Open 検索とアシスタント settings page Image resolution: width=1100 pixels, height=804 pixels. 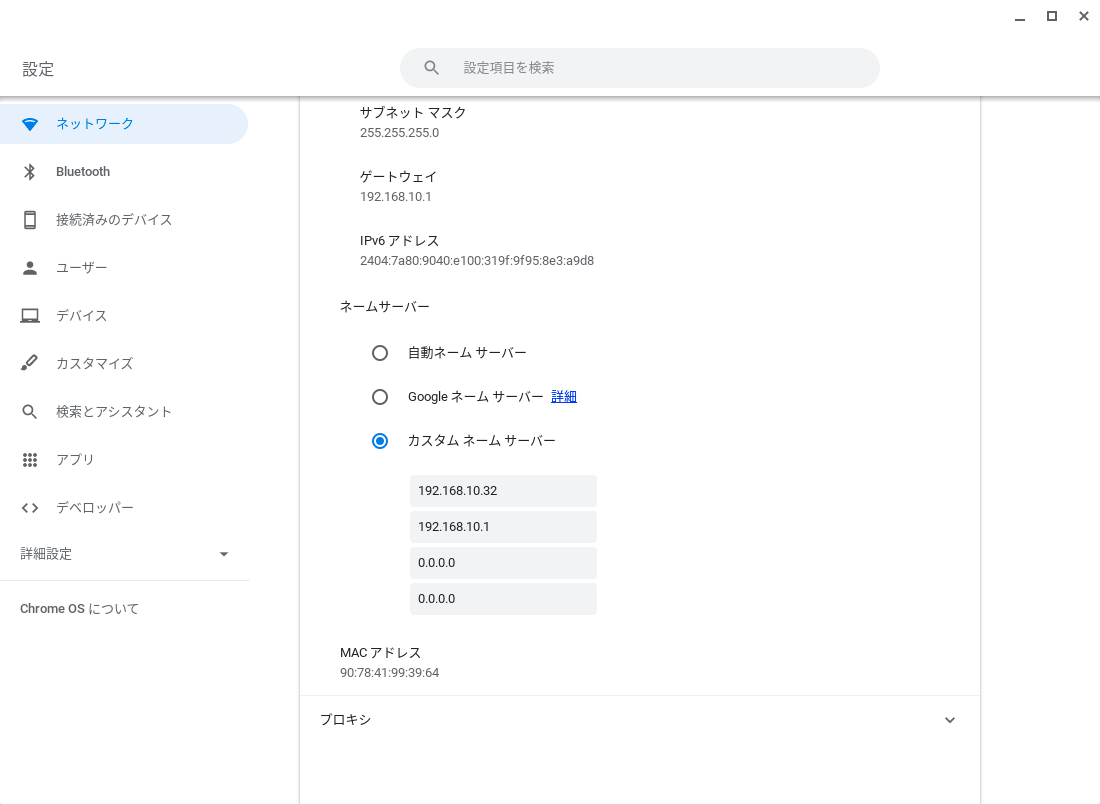[x=114, y=412]
